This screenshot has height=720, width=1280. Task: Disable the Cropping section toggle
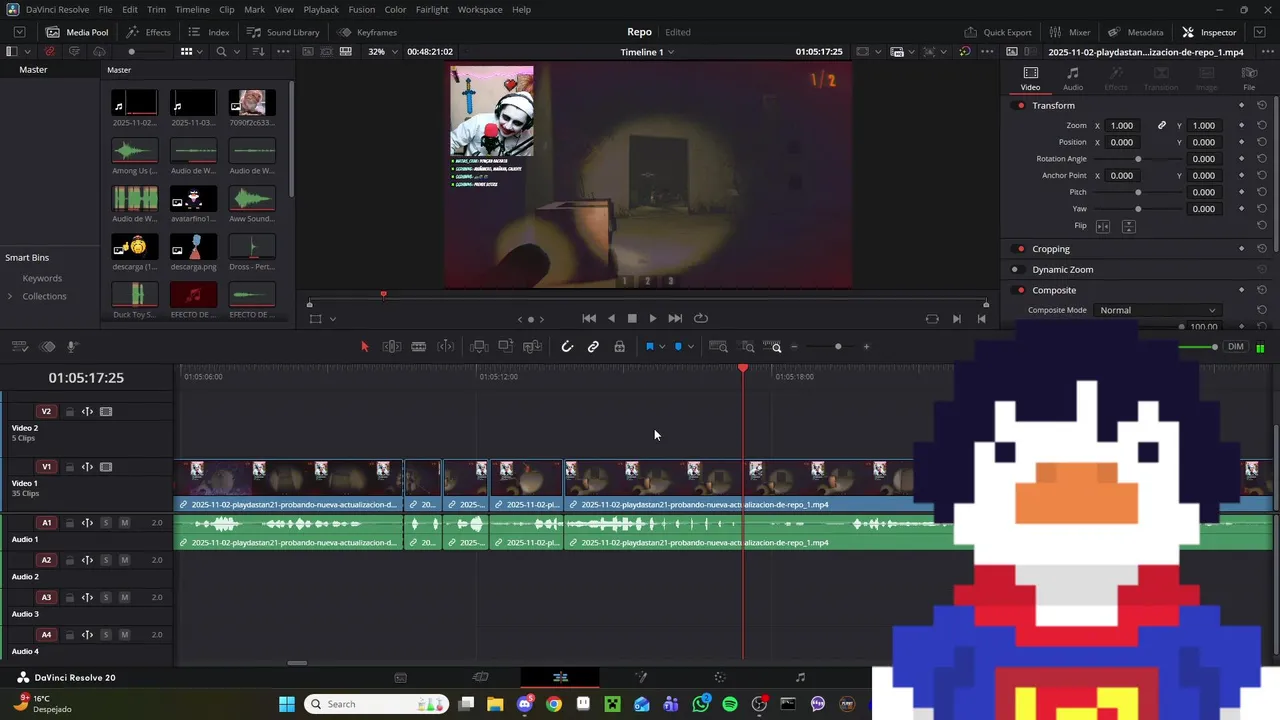pyautogui.click(x=1020, y=249)
